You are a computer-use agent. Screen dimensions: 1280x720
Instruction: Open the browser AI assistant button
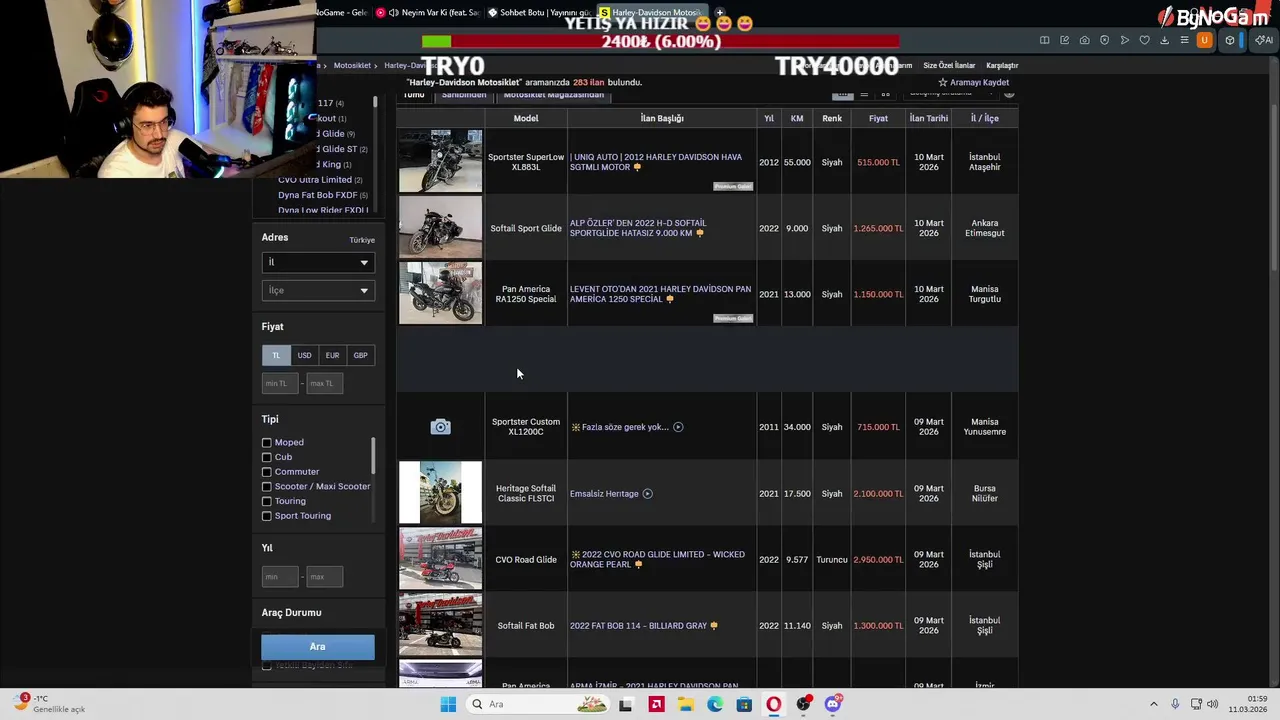pos(1263,40)
